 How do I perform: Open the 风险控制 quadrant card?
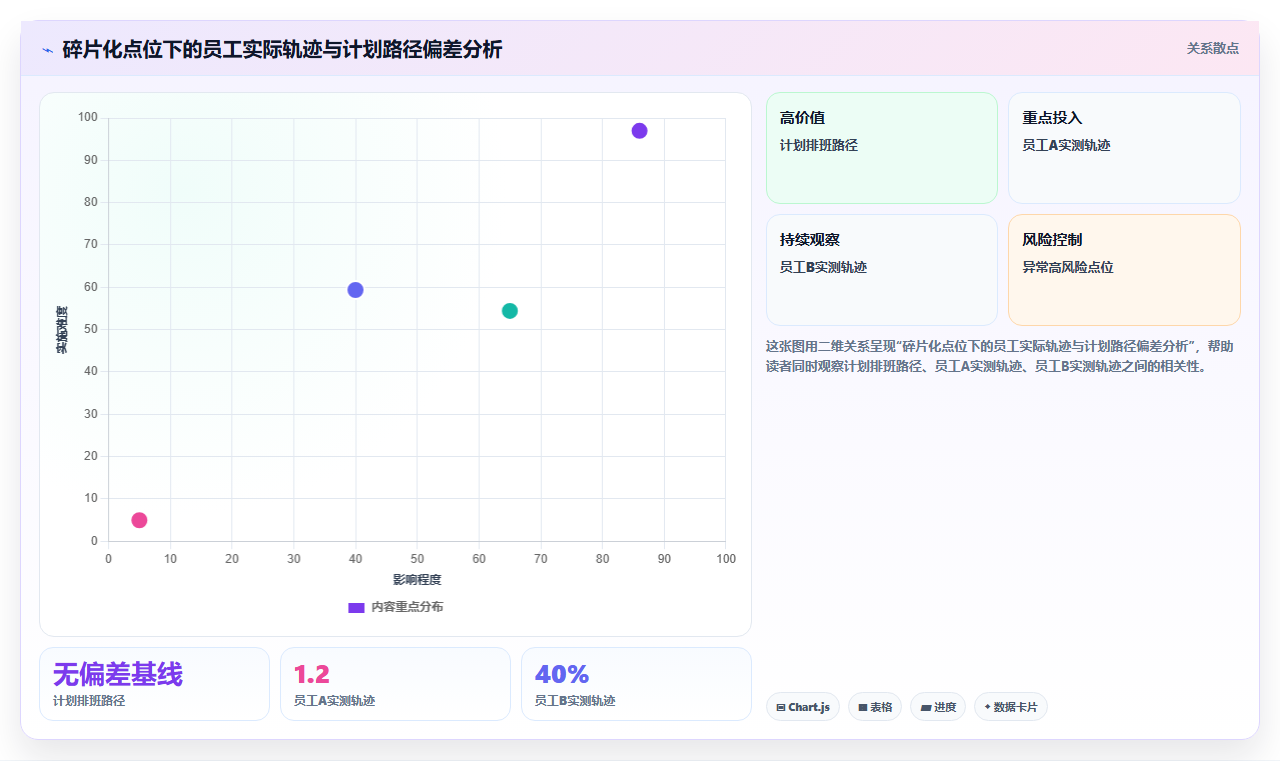click(1124, 270)
